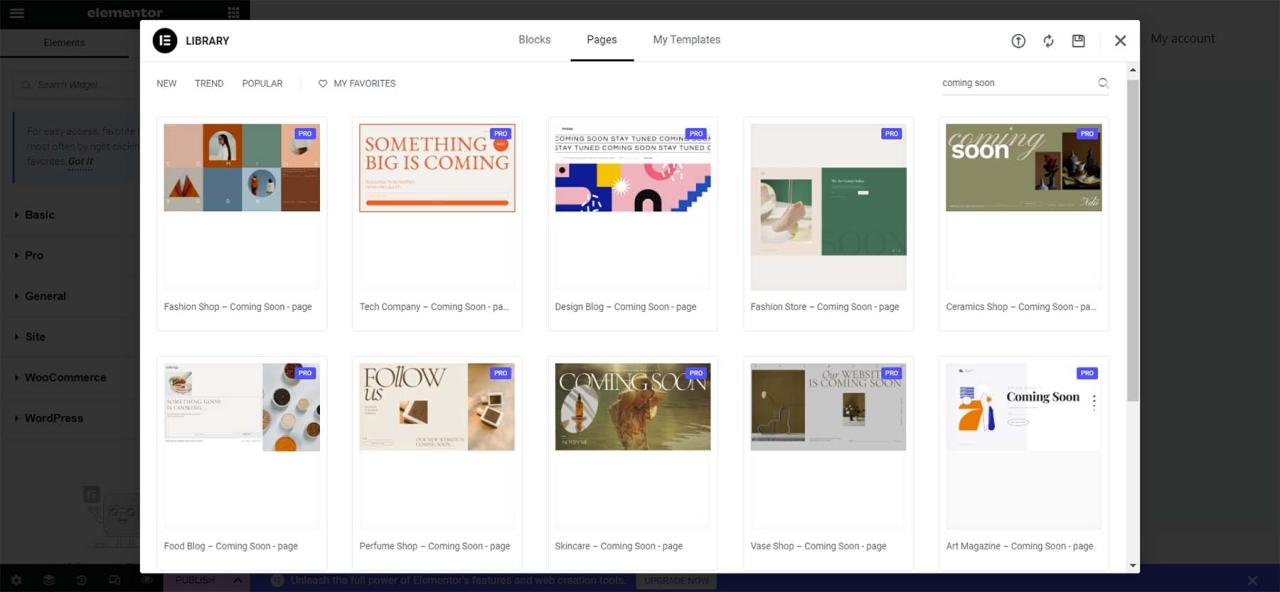The height and width of the screenshot is (592, 1280).
Task: Click the save template disk icon
Action: click(1078, 41)
